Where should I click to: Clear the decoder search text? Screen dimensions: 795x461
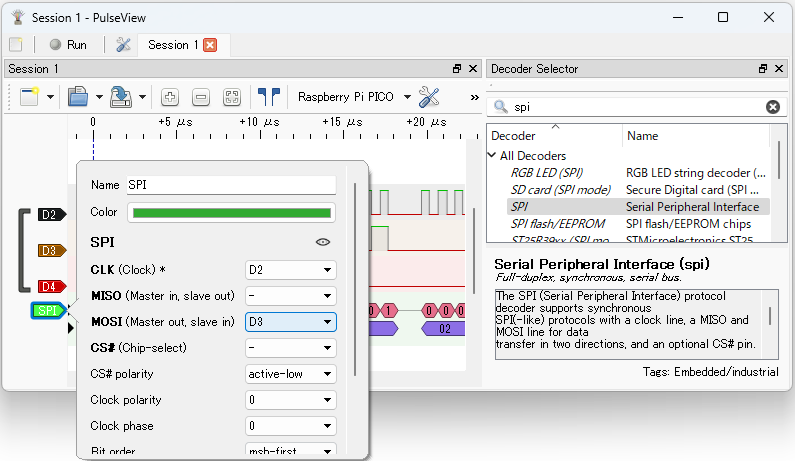point(773,107)
